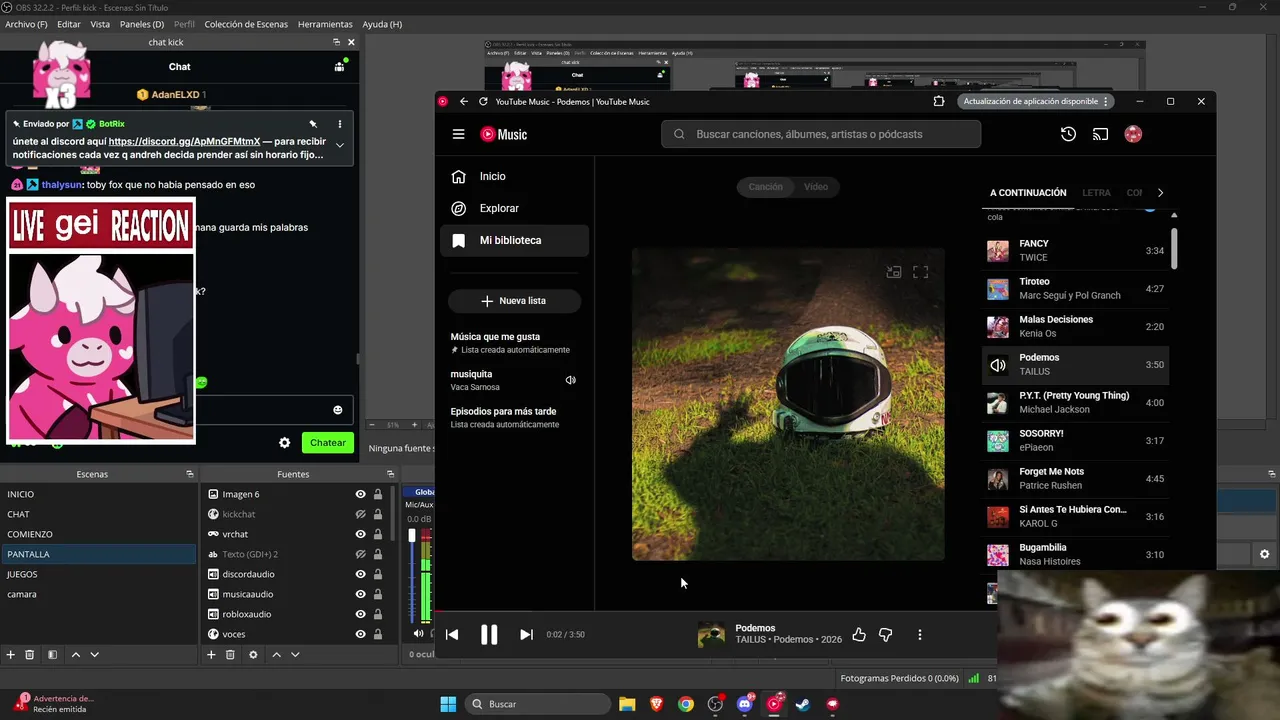Switch to the Video view
Screen dimensions: 1280x720
tap(816, 186)
